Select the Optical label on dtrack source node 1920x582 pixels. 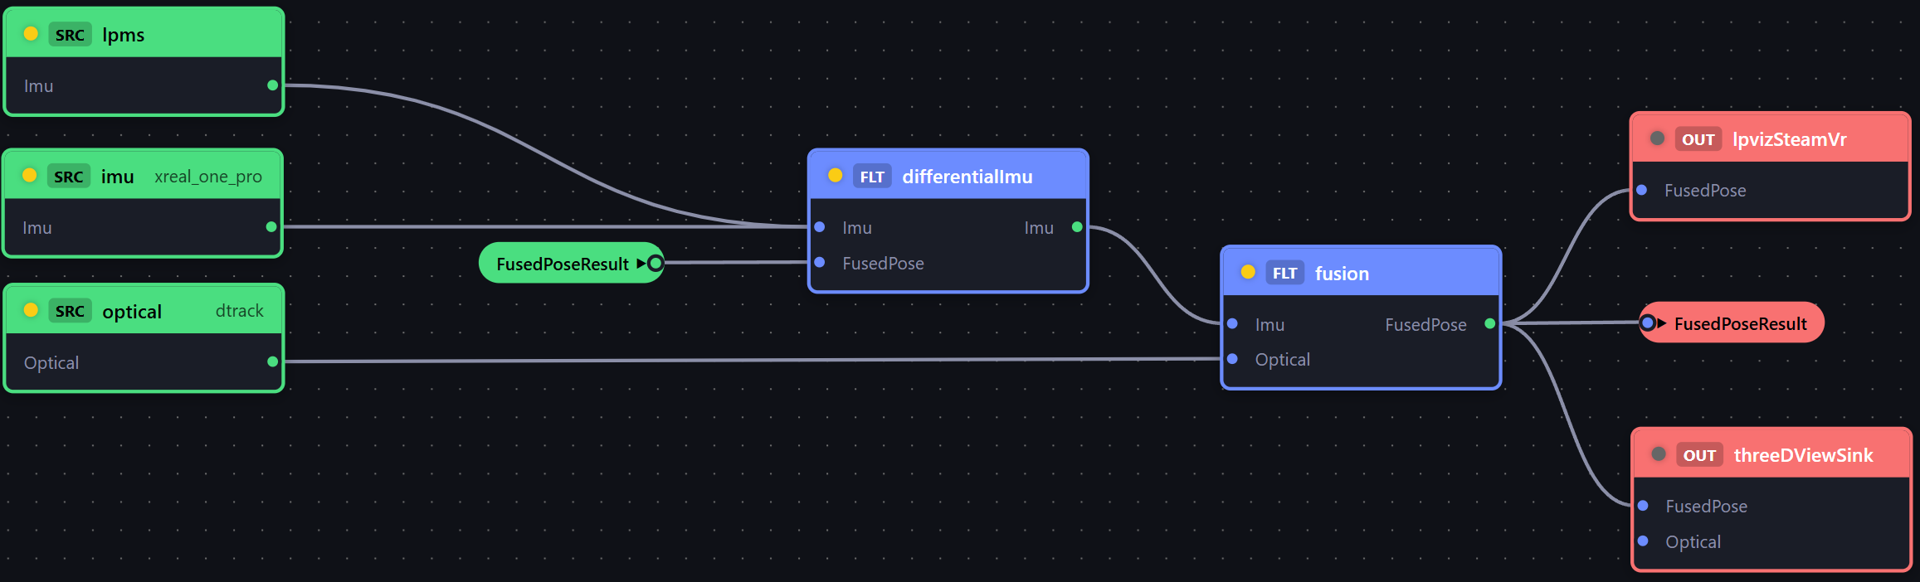coord(51,363)
